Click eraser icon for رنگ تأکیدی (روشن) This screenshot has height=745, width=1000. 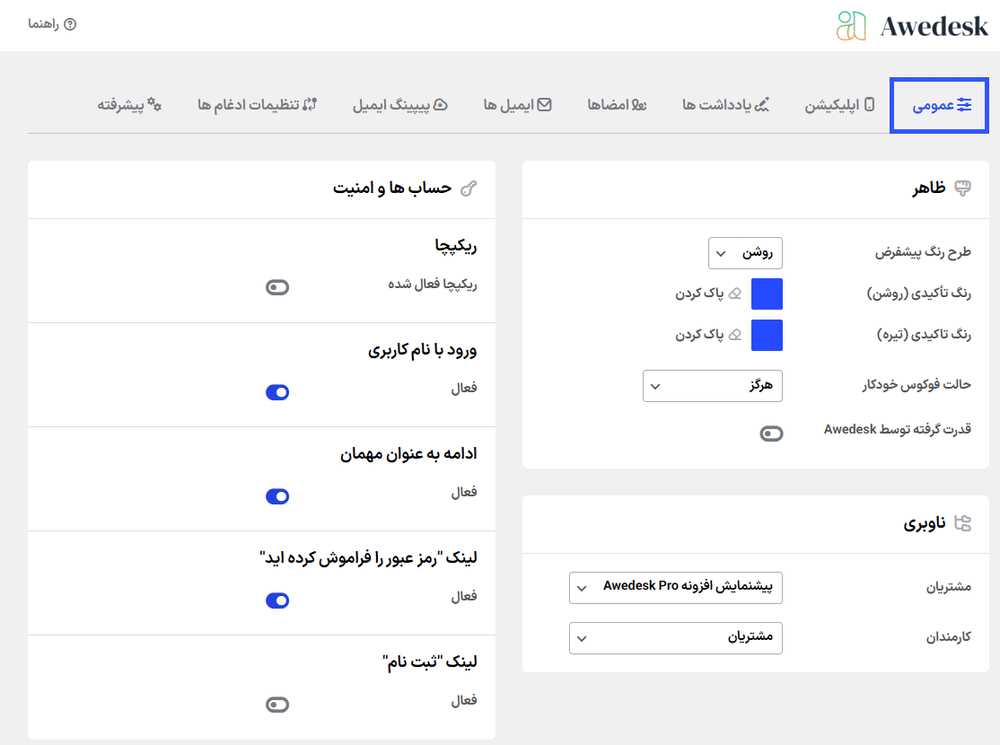click(x=735, y=295)
